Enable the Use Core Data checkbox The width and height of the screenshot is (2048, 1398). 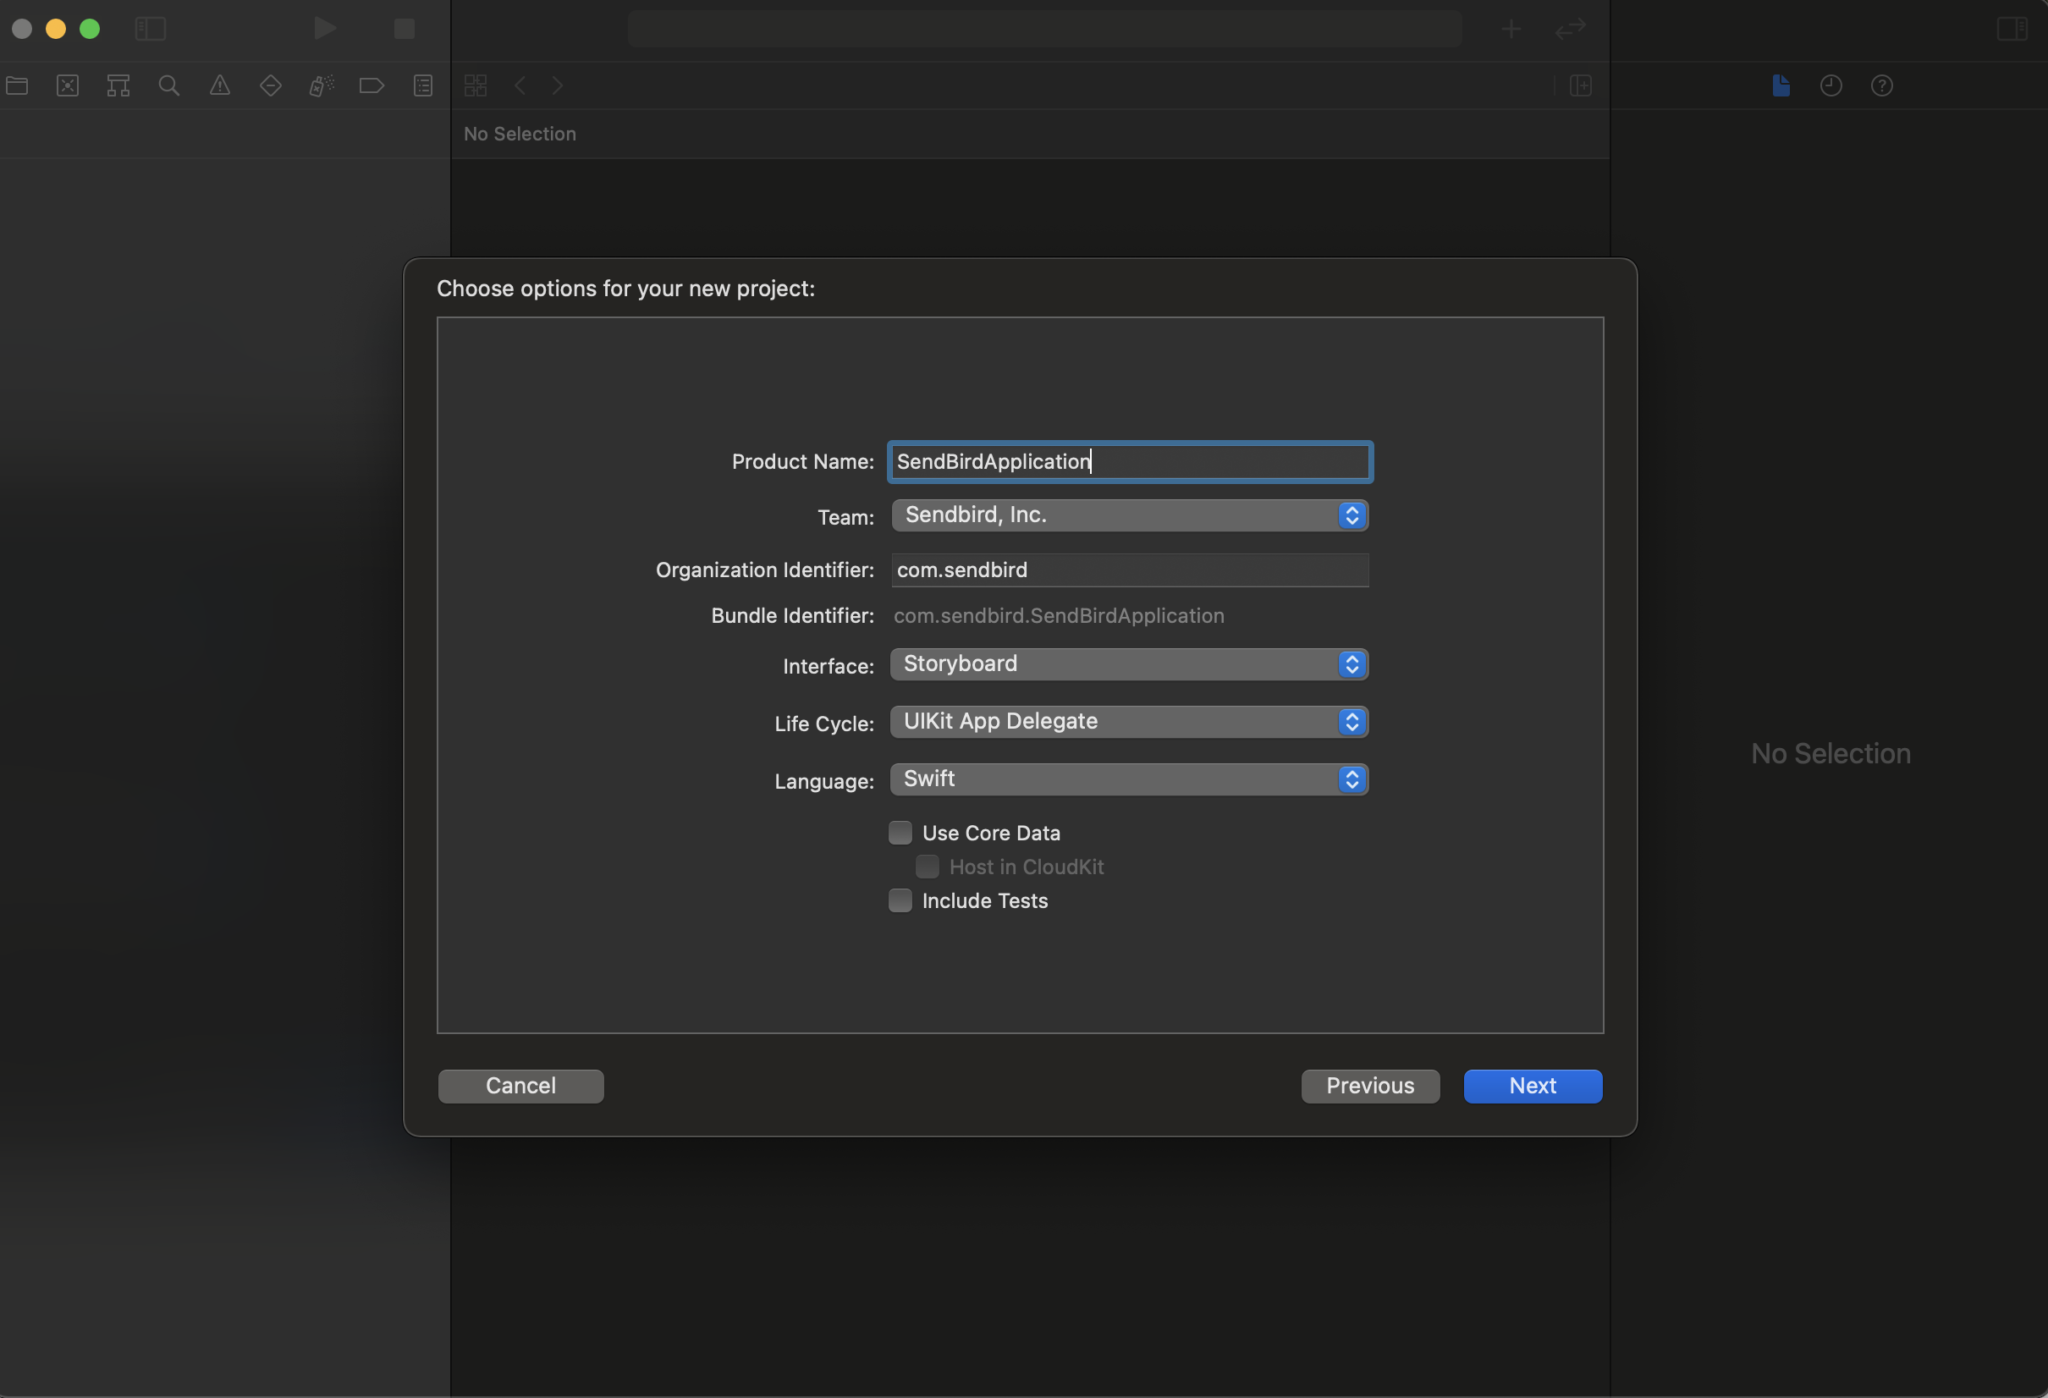coord(900,832)
